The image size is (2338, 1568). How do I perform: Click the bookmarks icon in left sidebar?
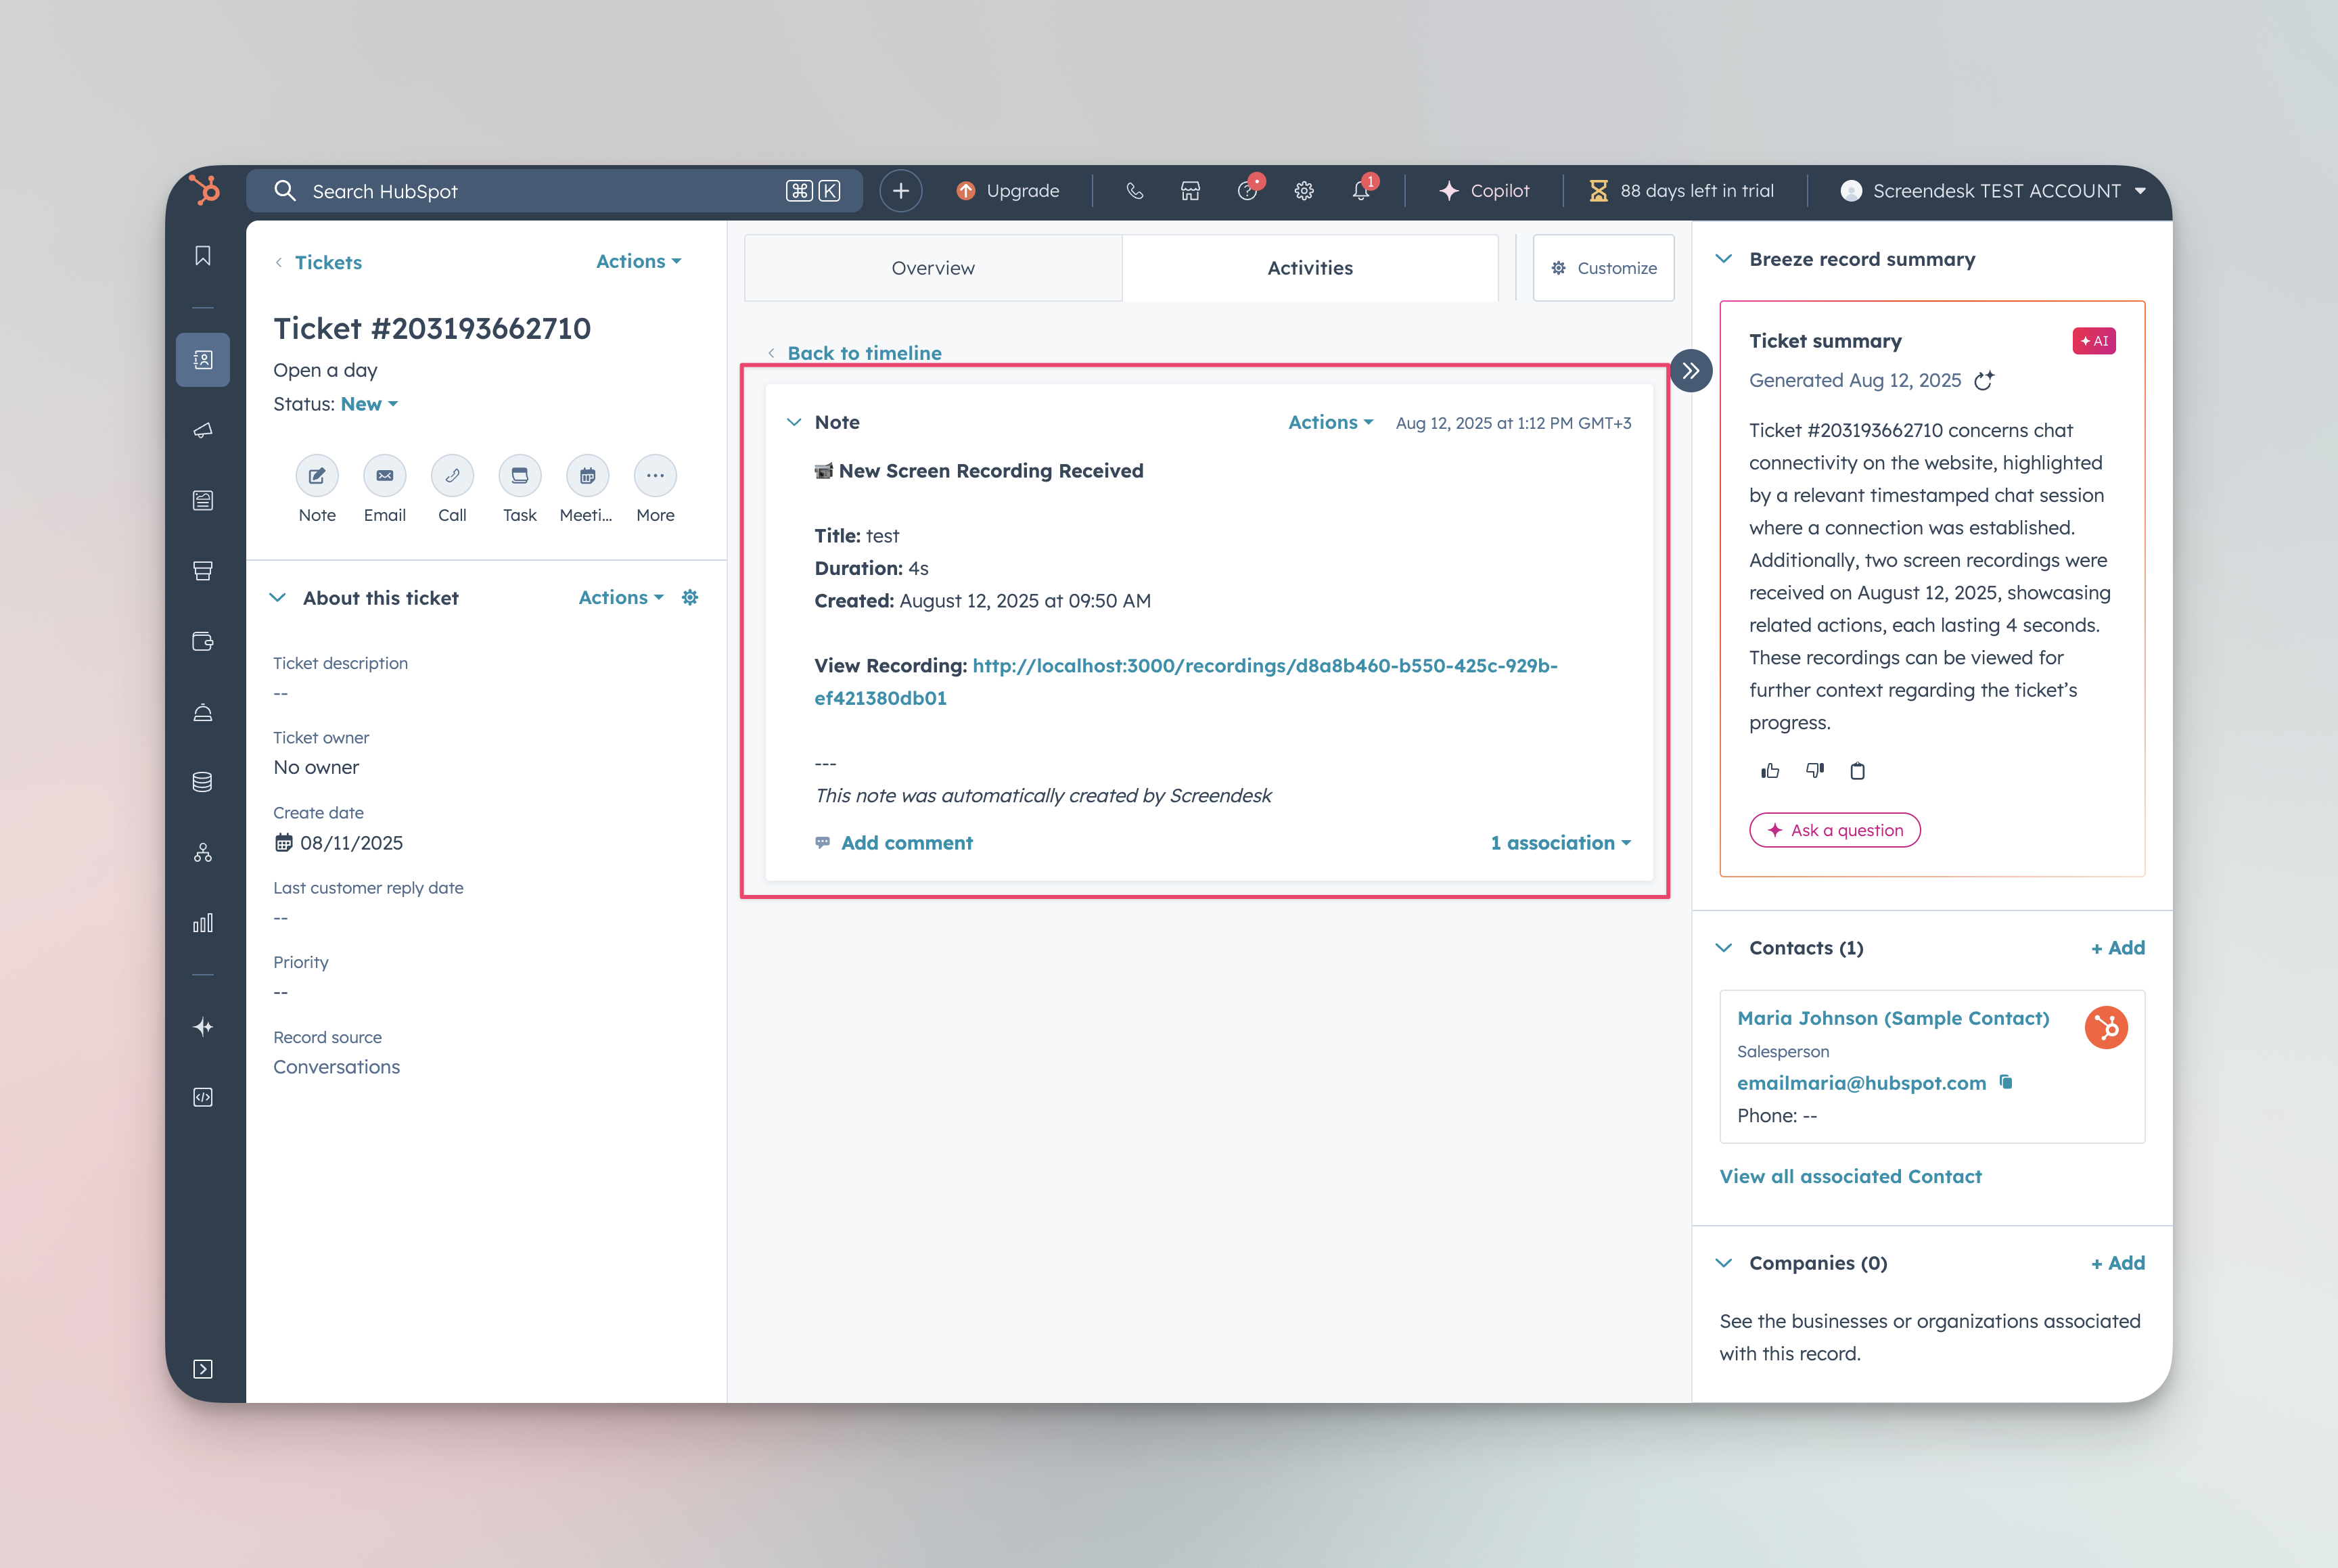click(x=203, y=256)
